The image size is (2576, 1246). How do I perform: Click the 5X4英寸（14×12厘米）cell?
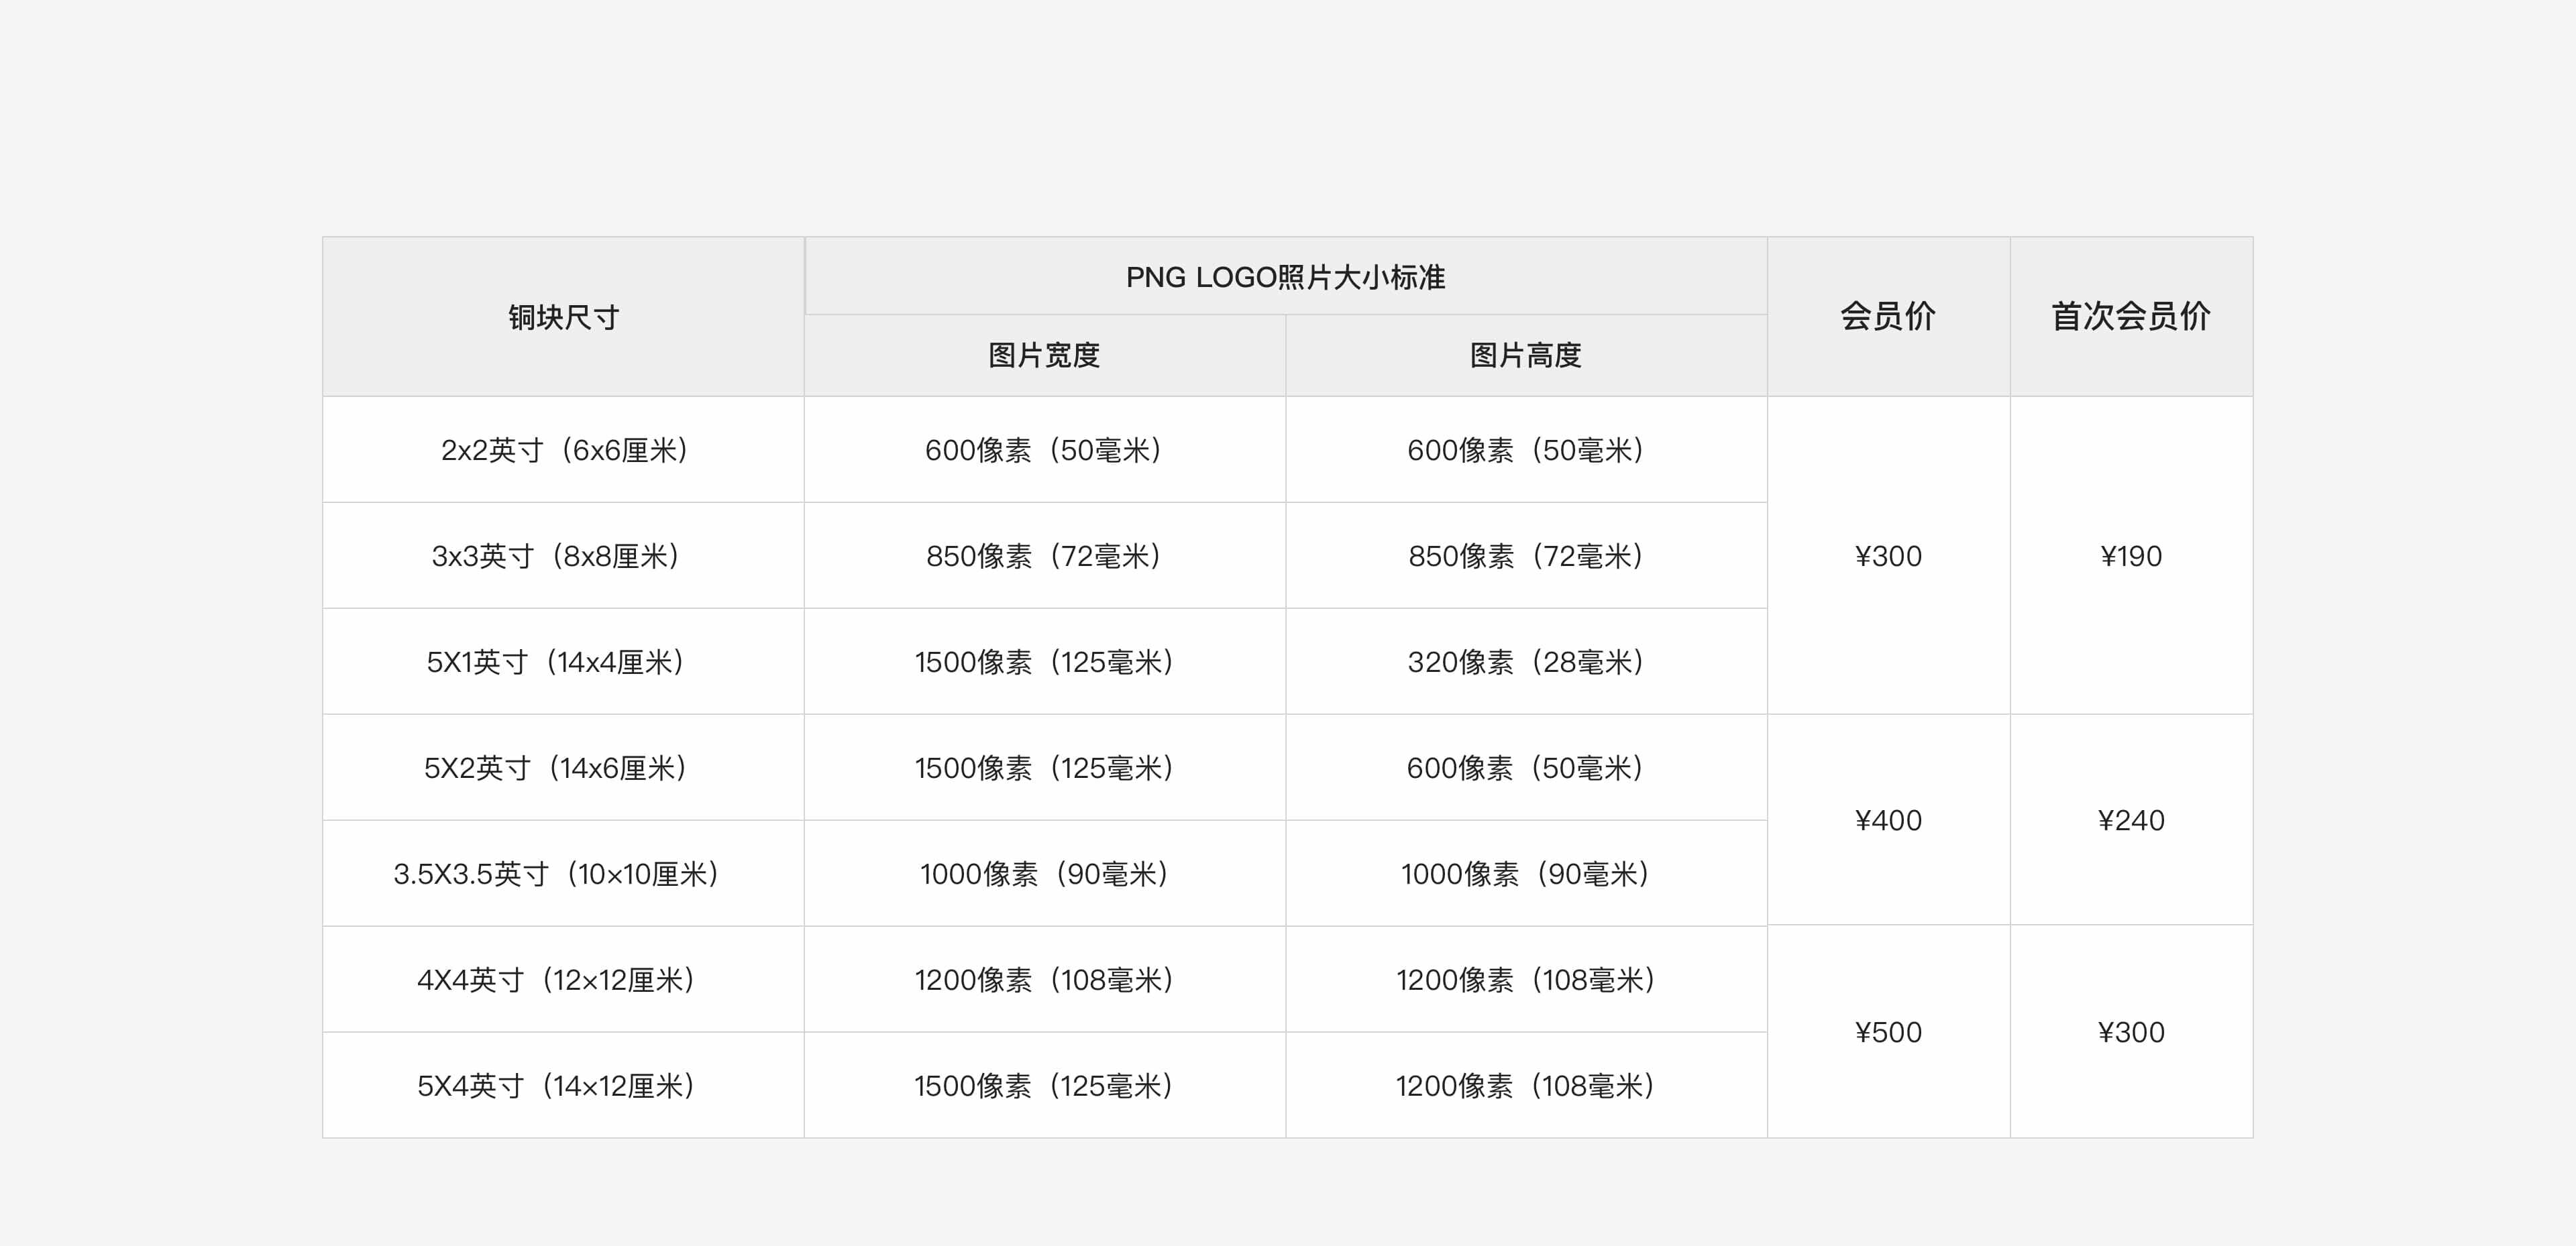coord(556,1086)
